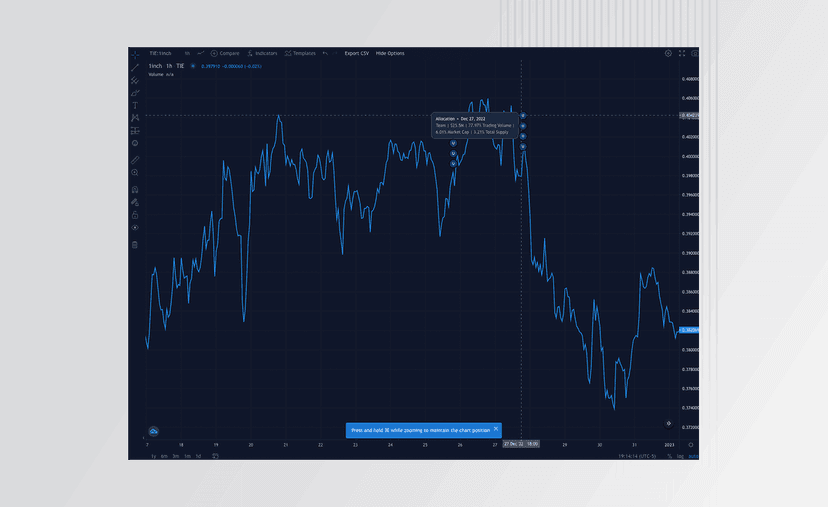
Task: Open the emoji icons tool
Action: [x=135, y=143]
